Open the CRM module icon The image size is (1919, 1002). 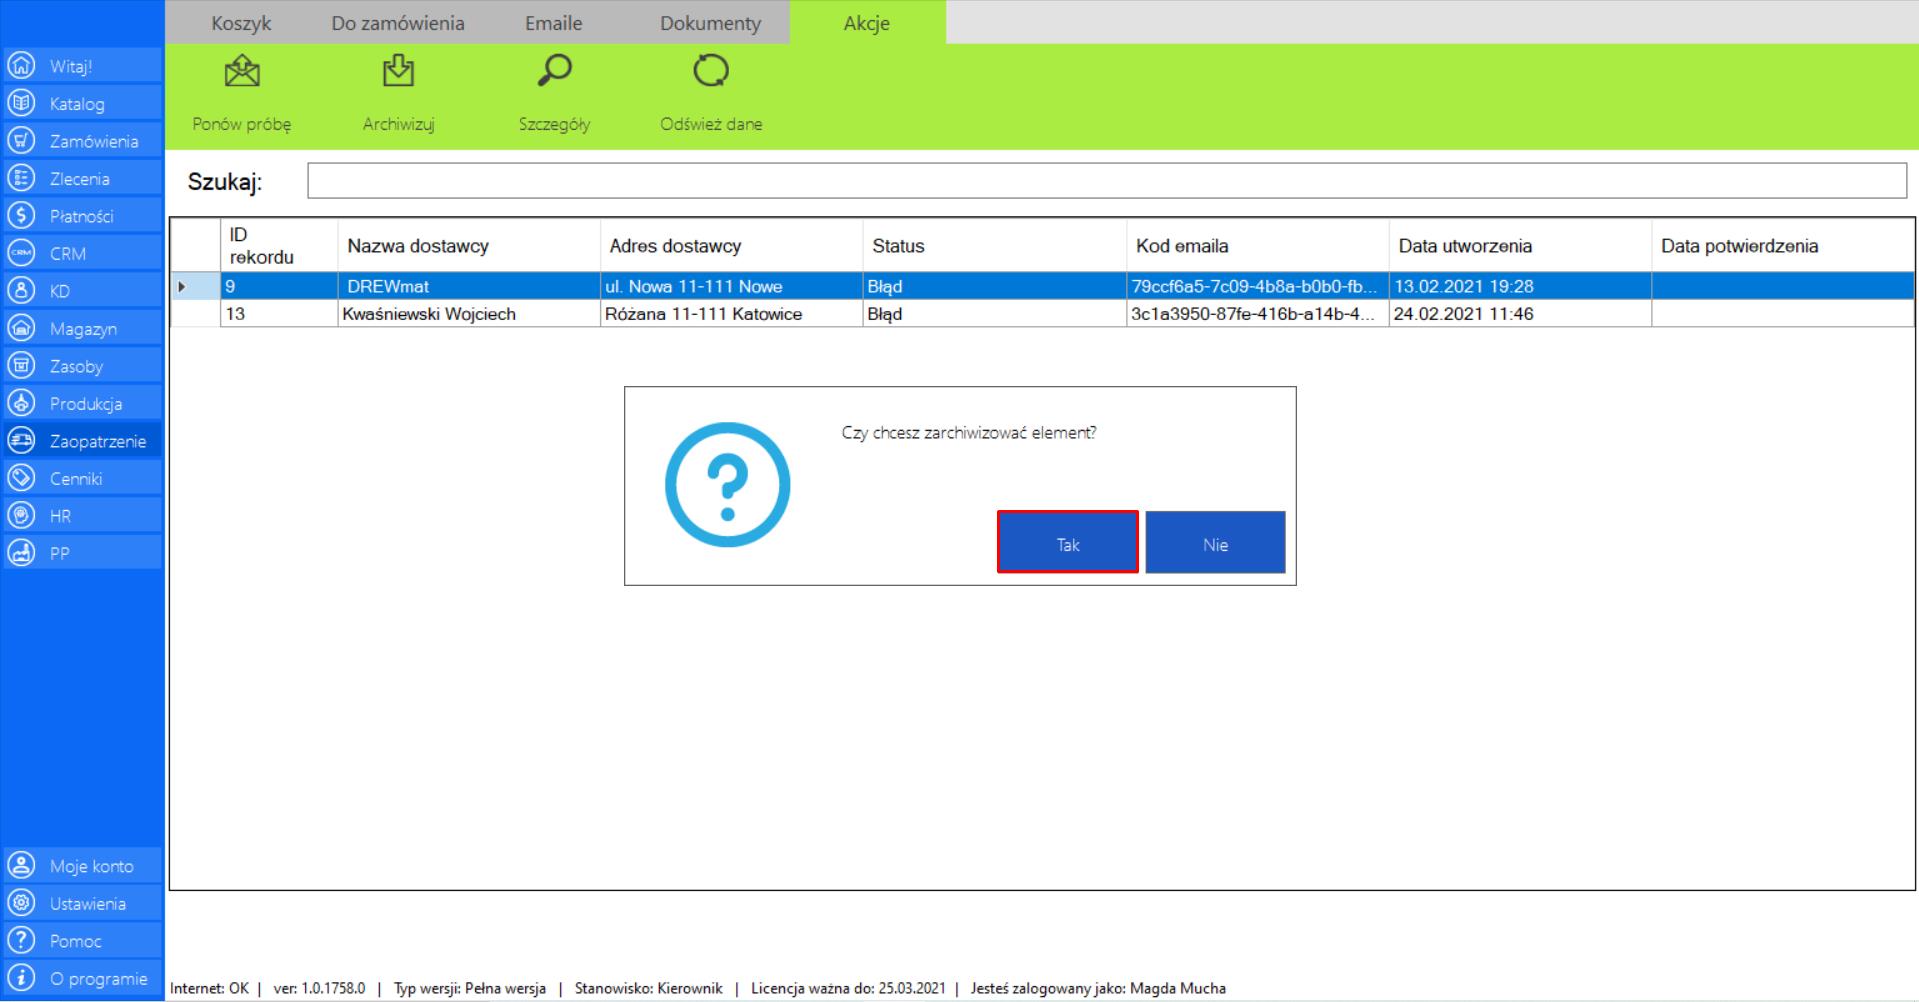(x=20, y=253)
